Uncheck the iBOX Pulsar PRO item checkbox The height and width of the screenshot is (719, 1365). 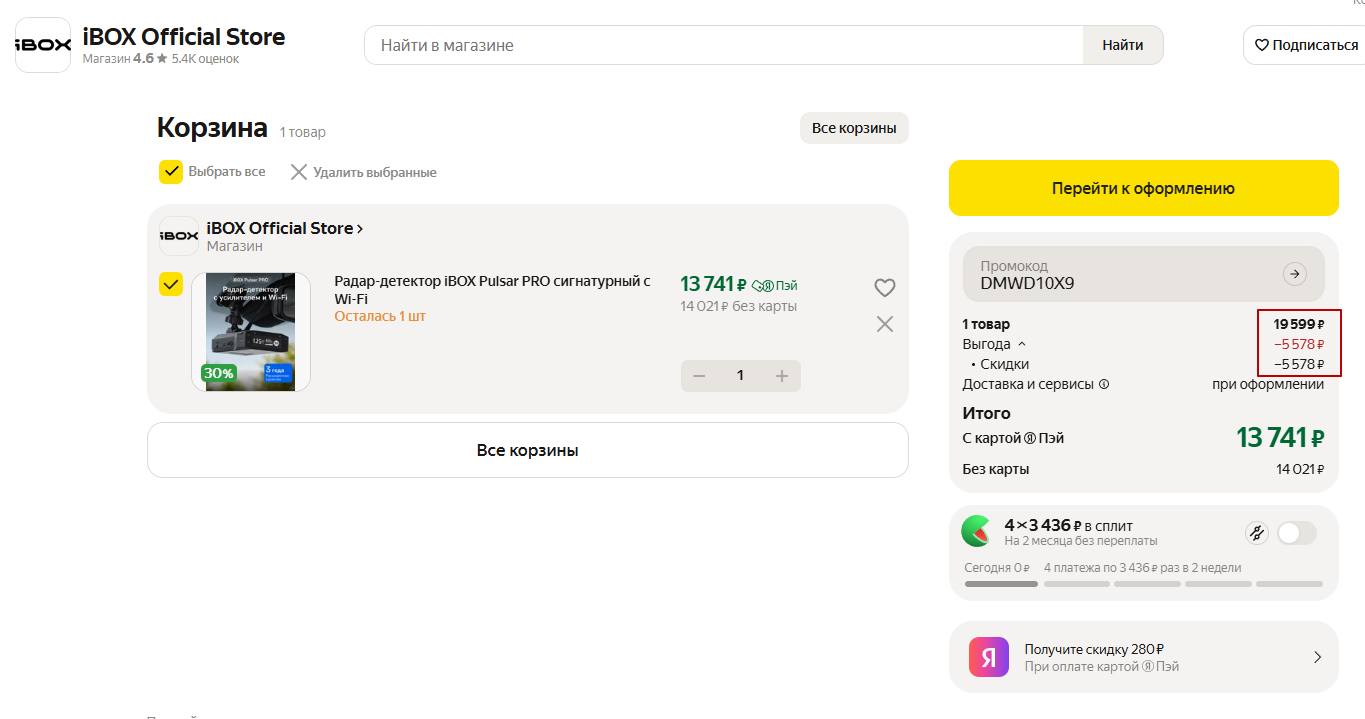coord(171,285)
